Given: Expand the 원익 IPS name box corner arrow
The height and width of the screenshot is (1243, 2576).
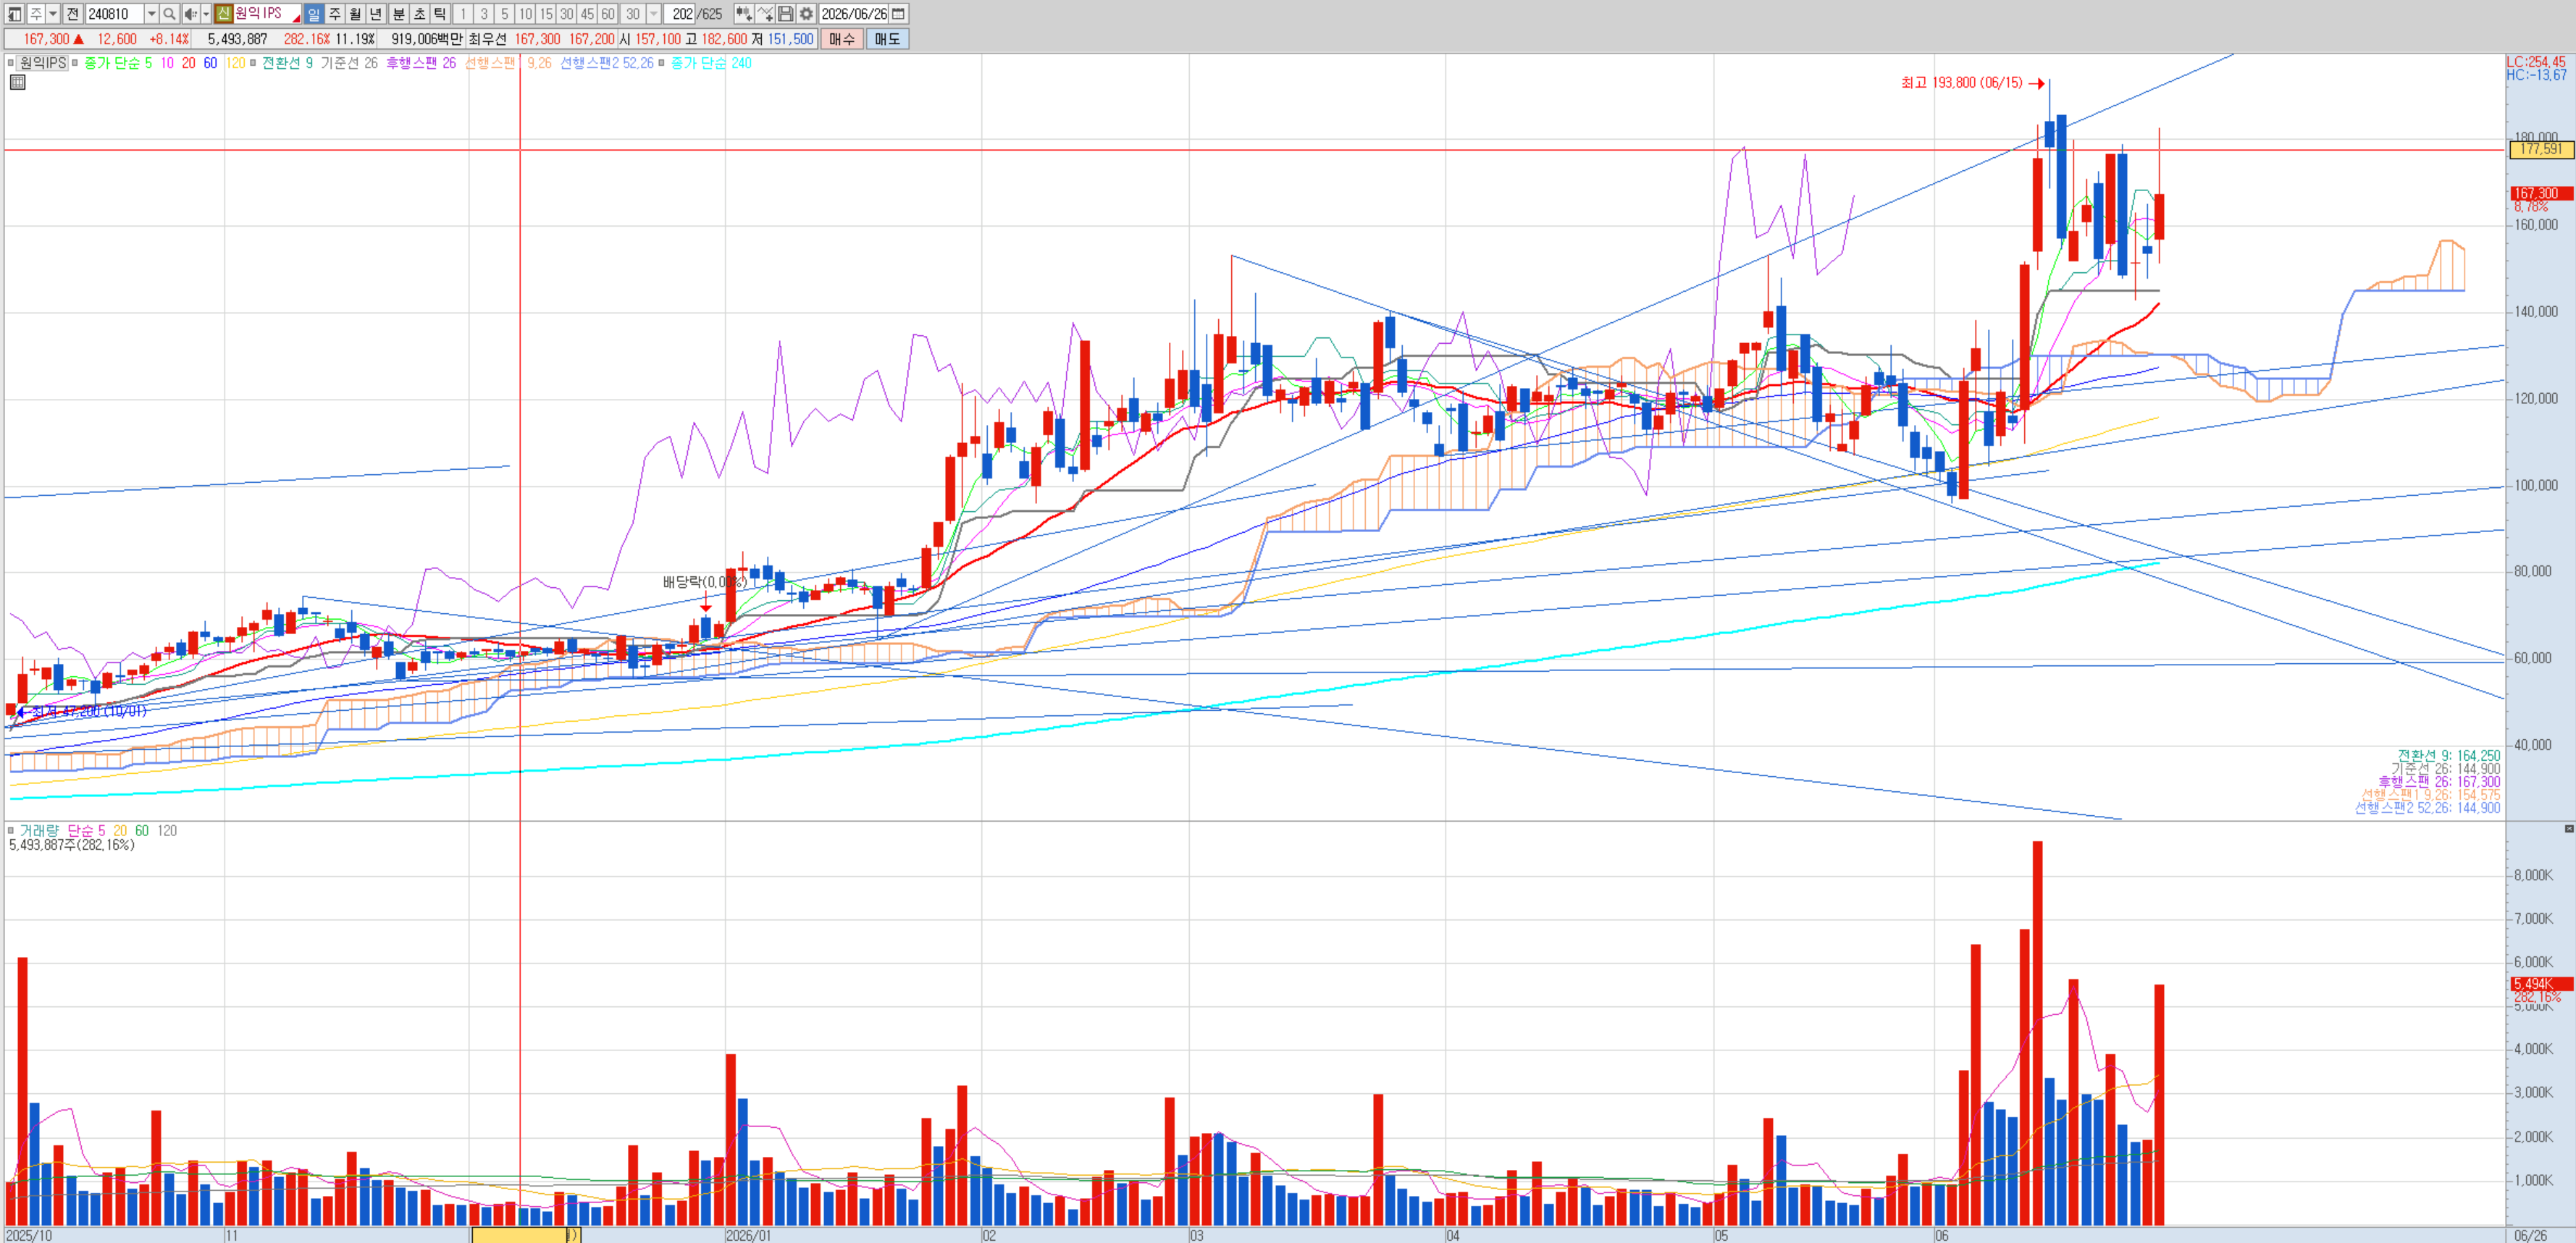Looking at the screenshot, I should (296, 18).
